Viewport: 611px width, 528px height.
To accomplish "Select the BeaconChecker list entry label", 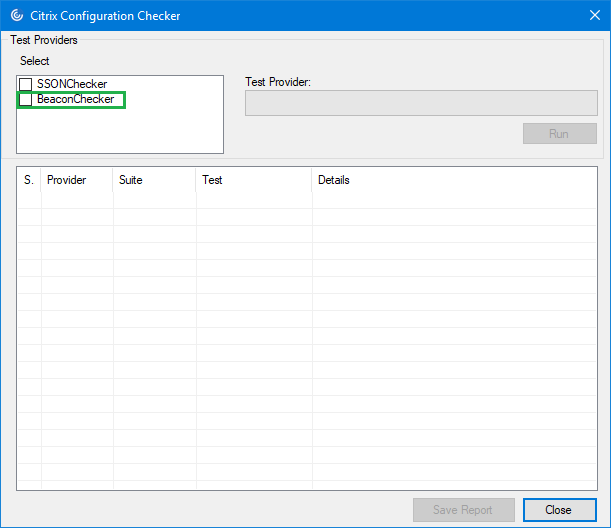I will click(x=76, y=99).
